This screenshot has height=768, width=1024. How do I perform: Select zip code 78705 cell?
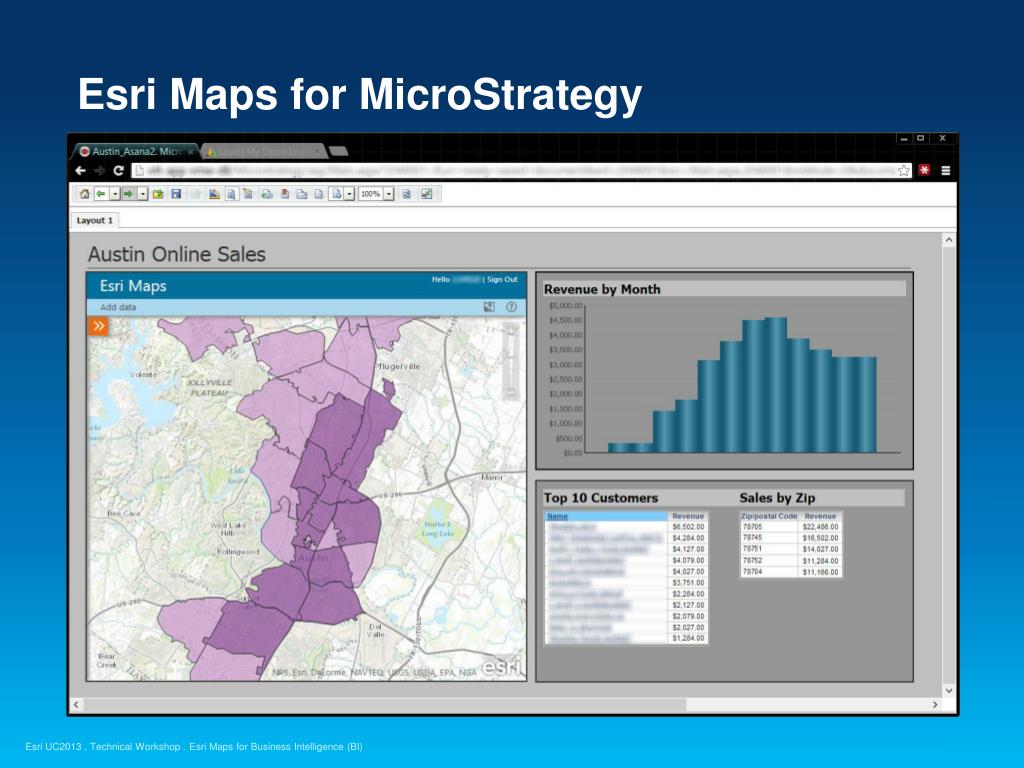(x=769, y=527)
